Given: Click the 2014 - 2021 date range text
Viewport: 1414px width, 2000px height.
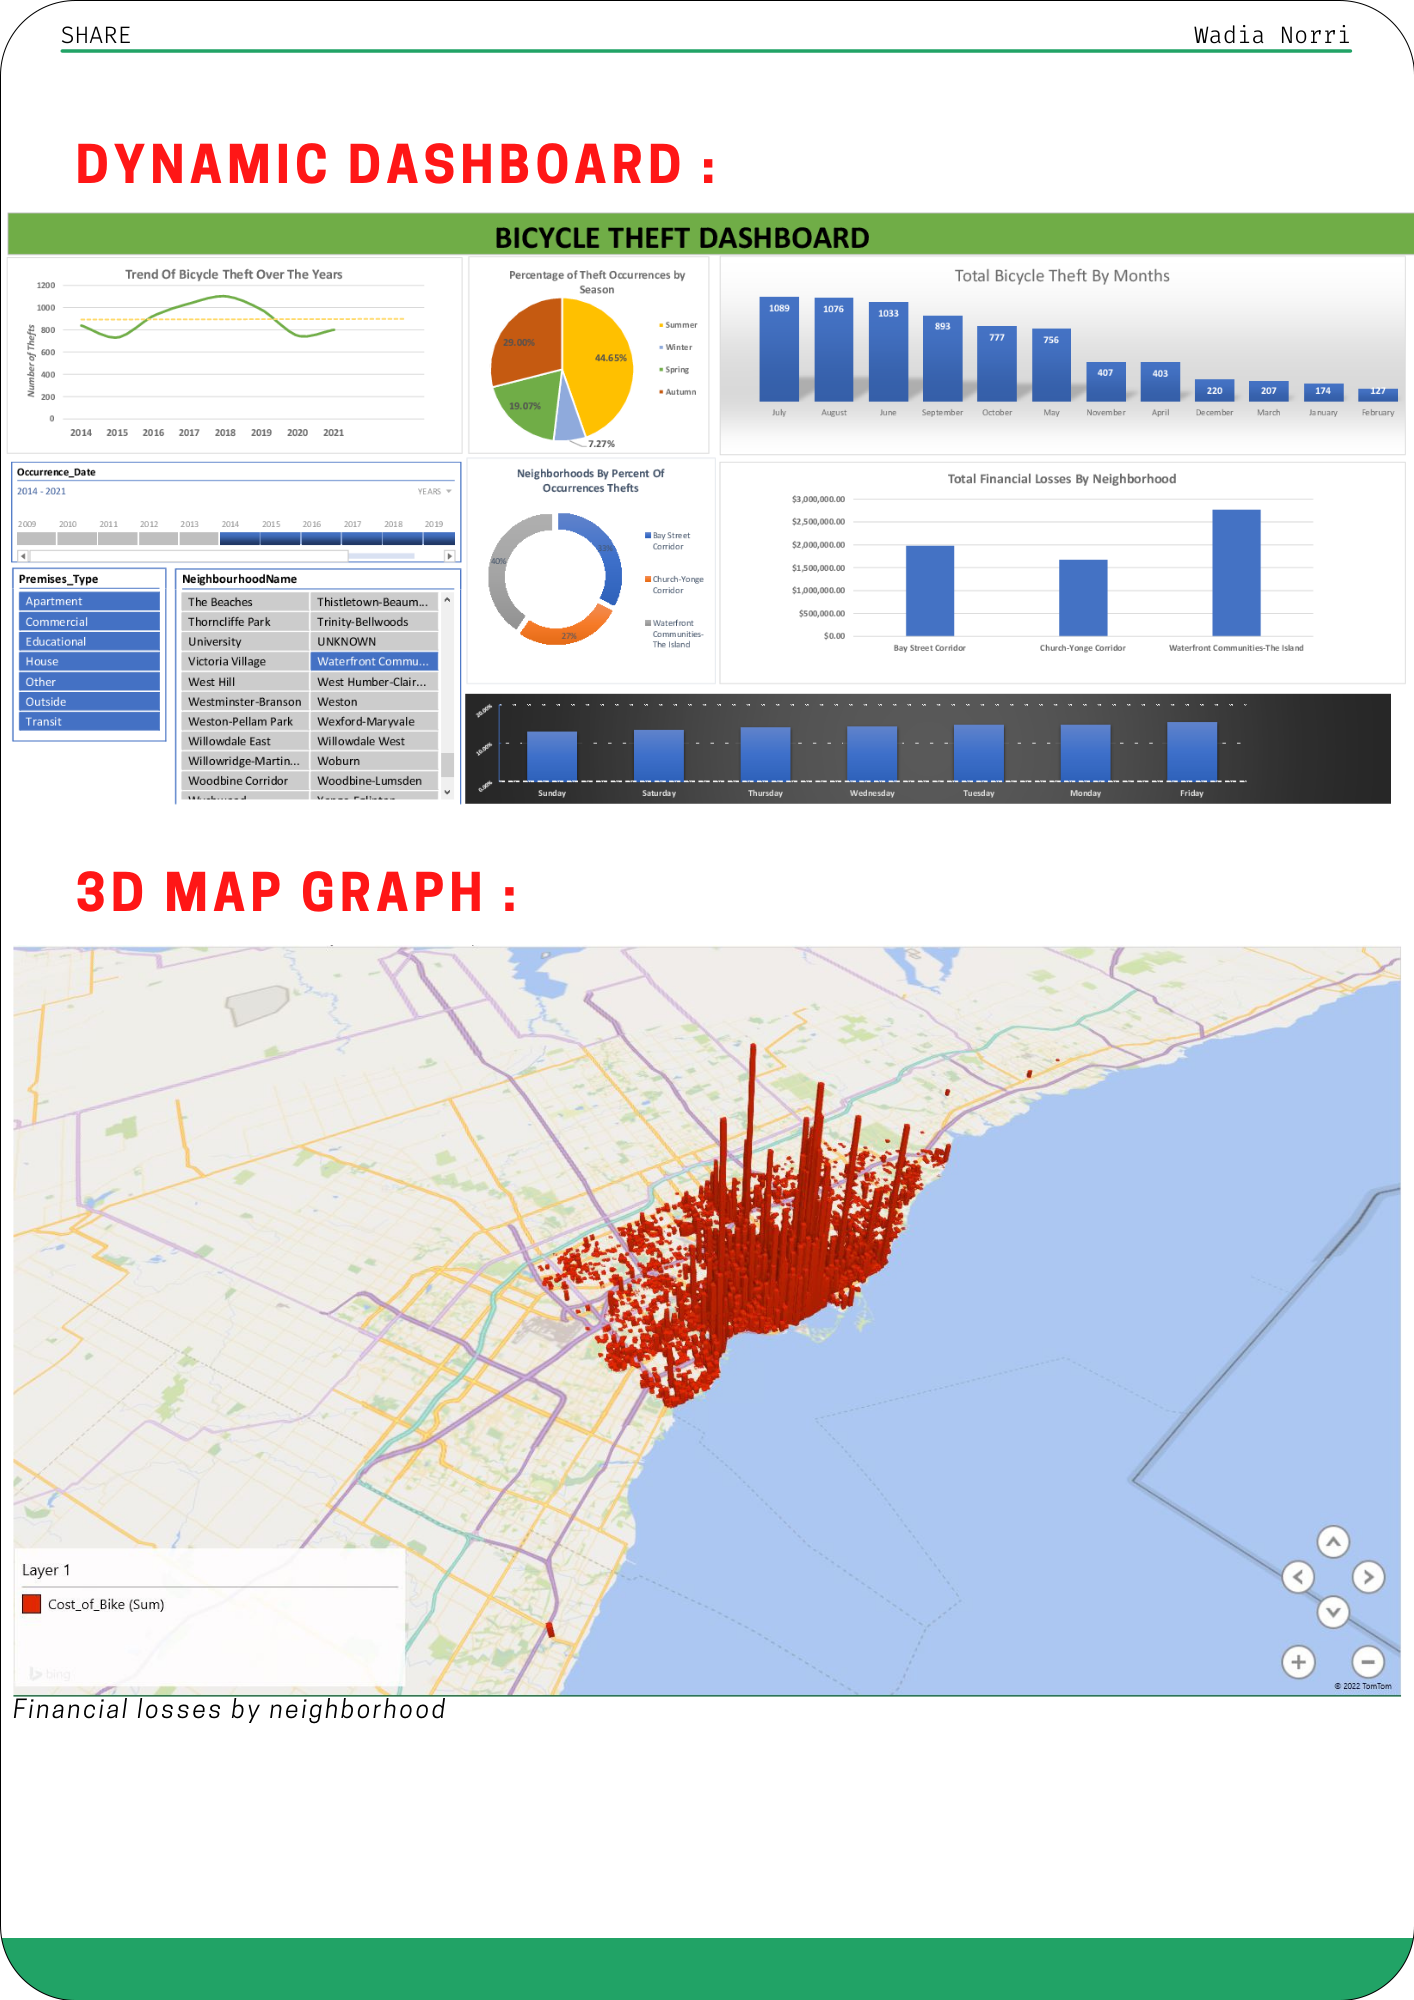Looking at the screenshot, I should point(41,491).
